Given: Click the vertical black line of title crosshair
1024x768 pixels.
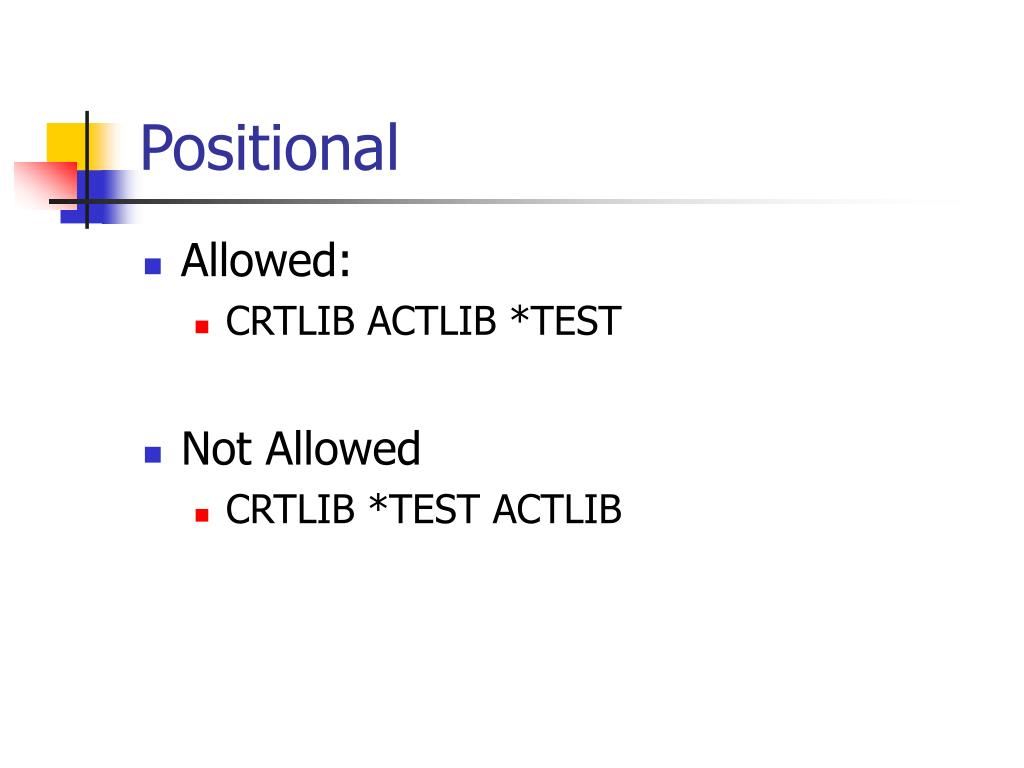Looking at the screenshot, I should click(x=87, y=170).
